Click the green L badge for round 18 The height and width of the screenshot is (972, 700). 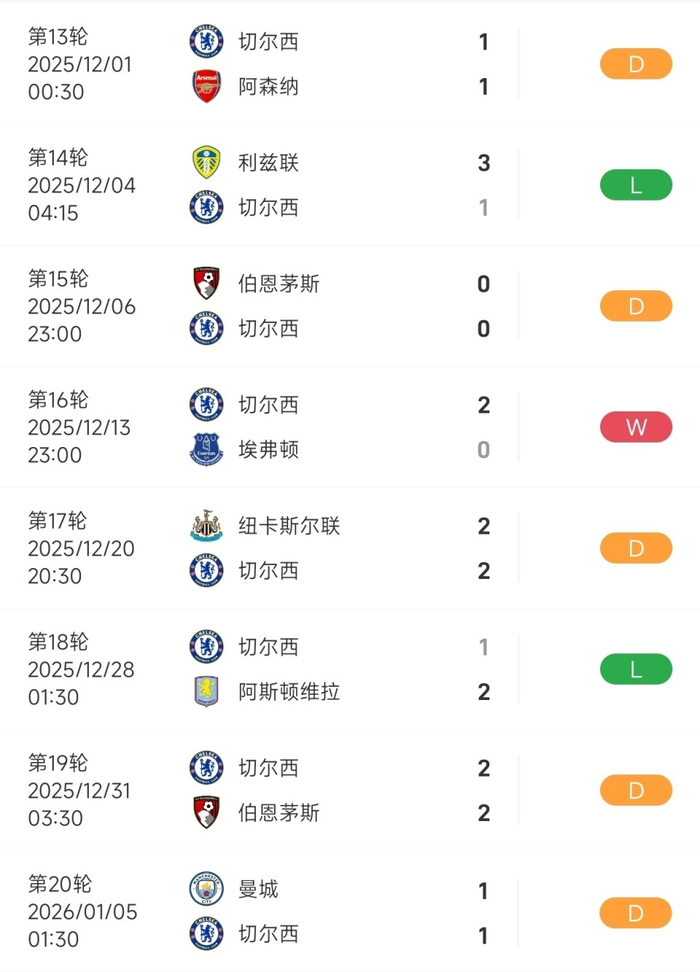click(x=636, y=670)
